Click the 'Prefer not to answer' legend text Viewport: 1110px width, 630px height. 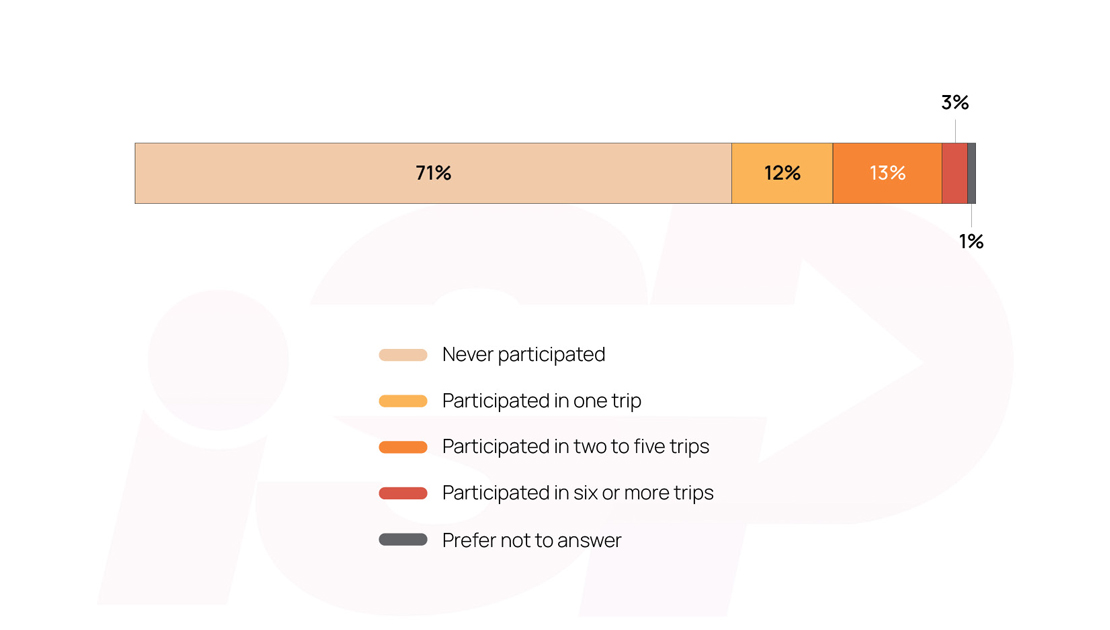(531, 540)
